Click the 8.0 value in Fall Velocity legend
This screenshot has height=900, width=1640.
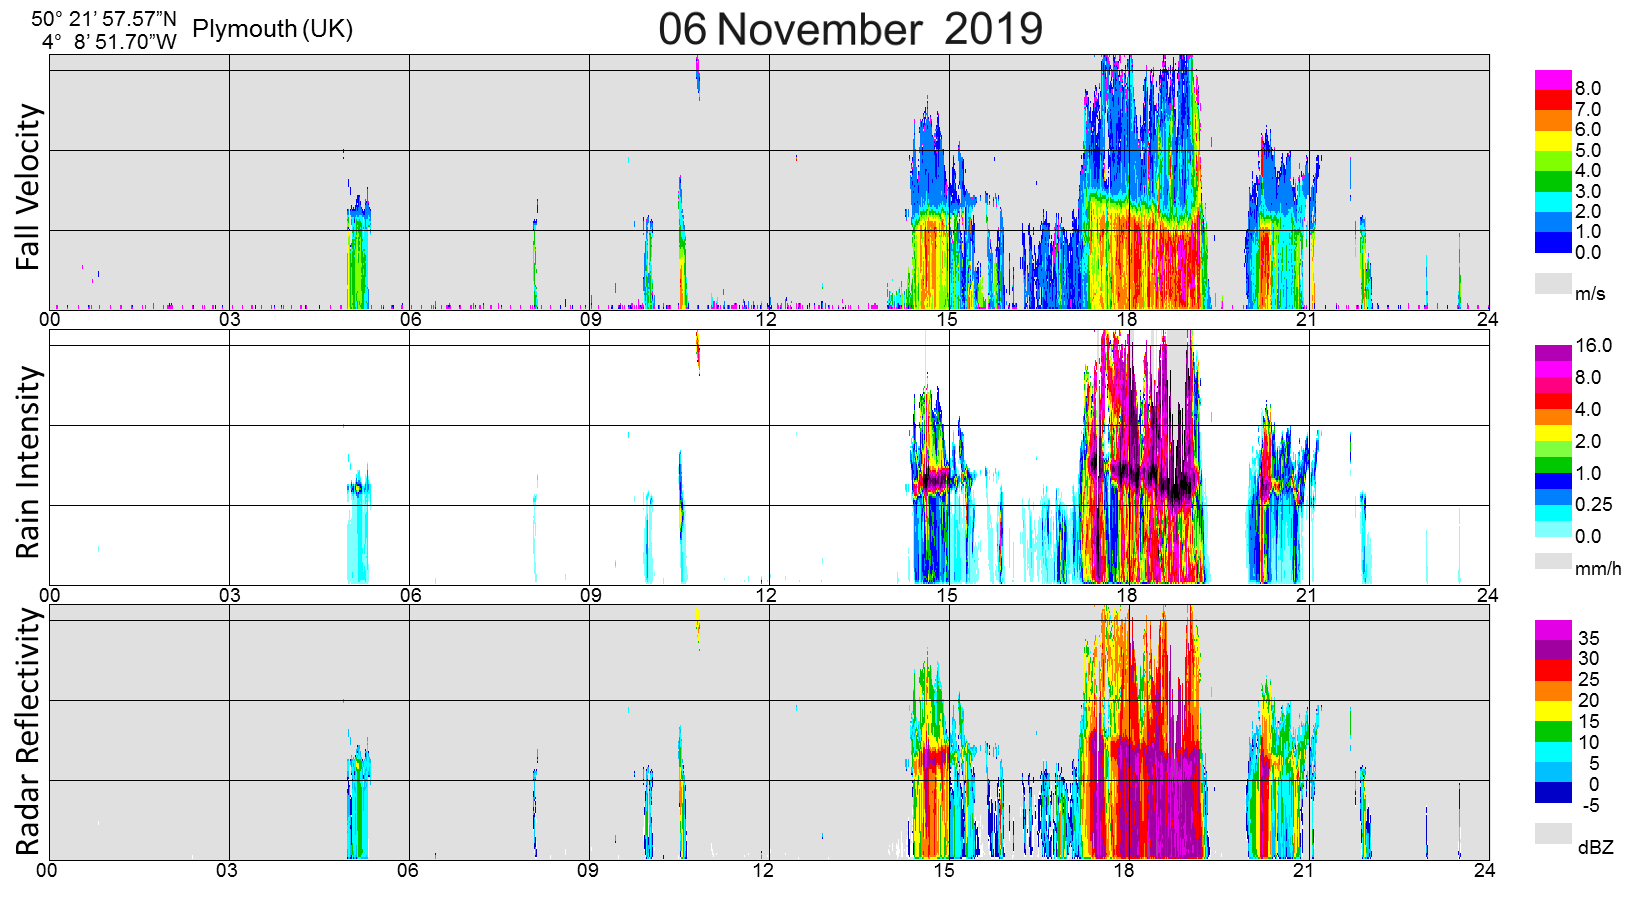1588,89
